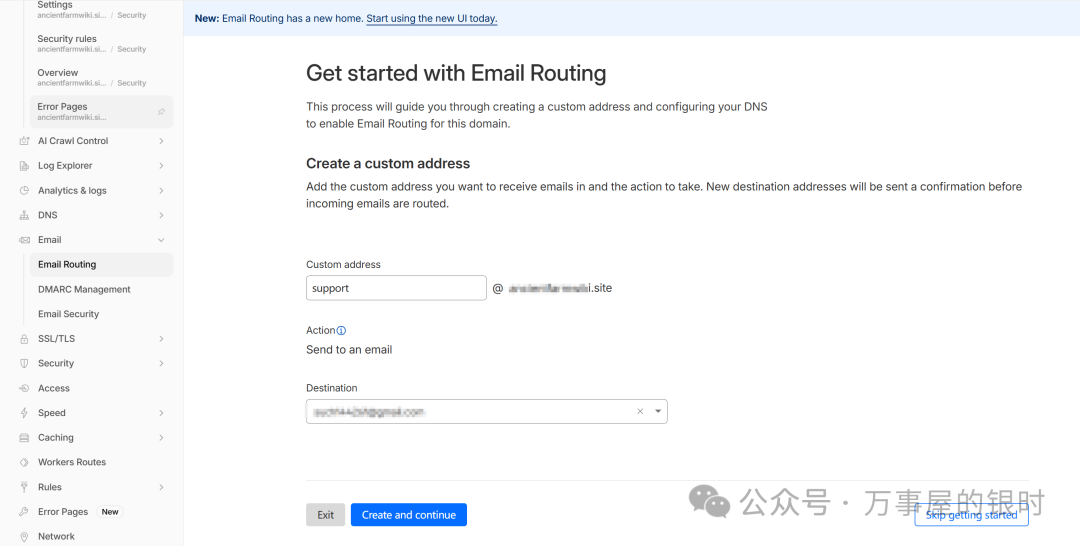The image size is (1080, 546).
Task: Click the Create and continue button
Action: pos(408,515)
